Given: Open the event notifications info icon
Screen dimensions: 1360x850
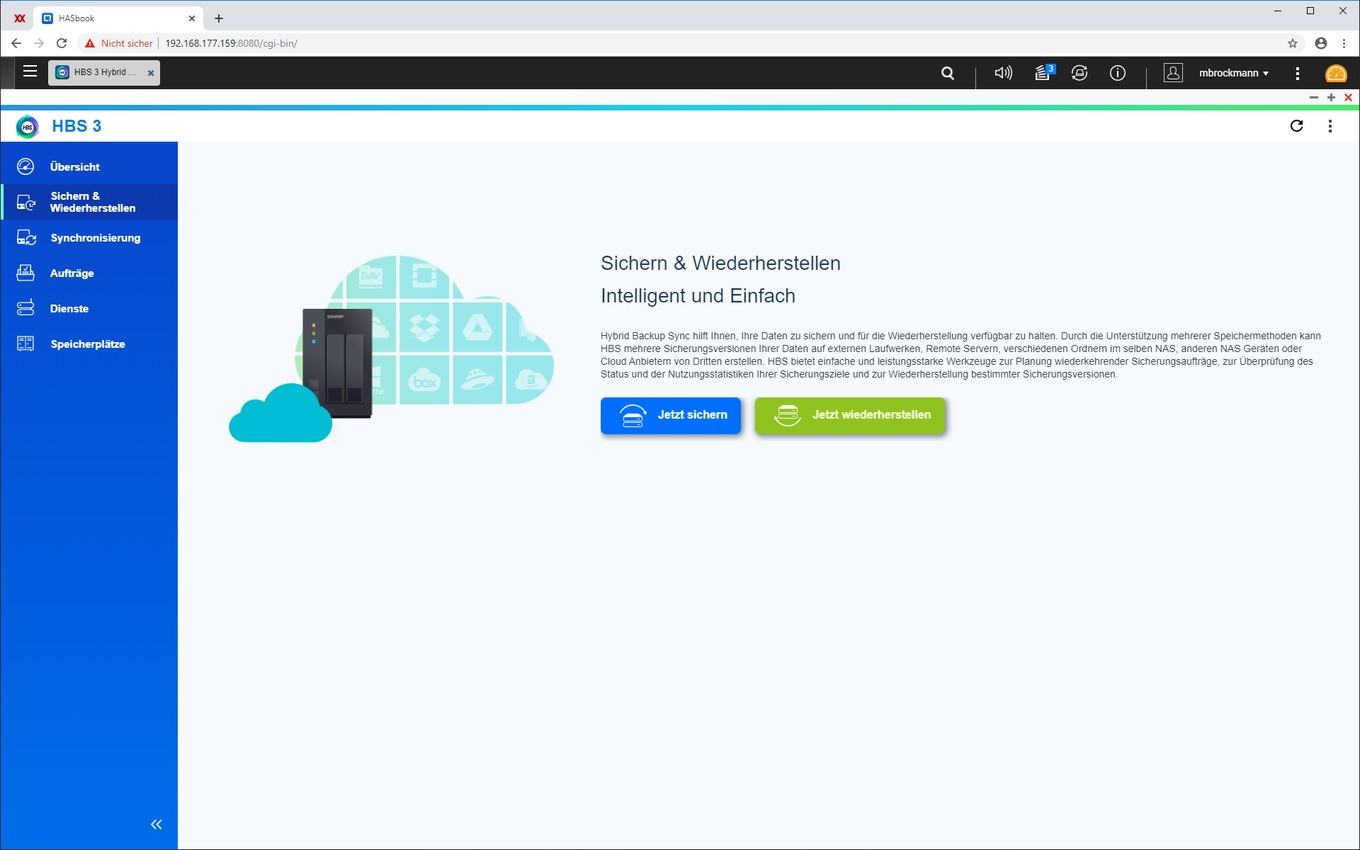Looking at the screenshot, I should coord(1118,73).
